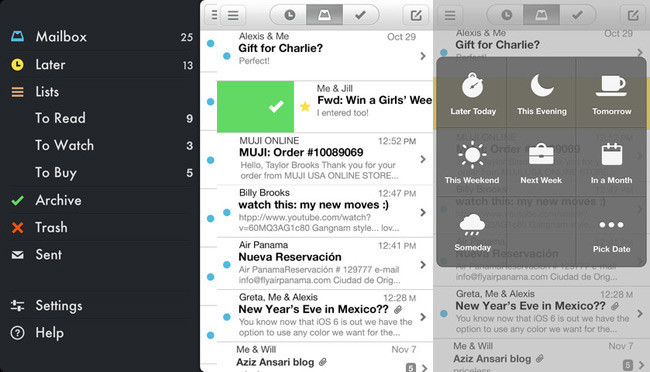Viewport: 650px width, 372px height.
Task: Expand chevron on MUJI ONLINE email row
Action: (x=423, y=159)
